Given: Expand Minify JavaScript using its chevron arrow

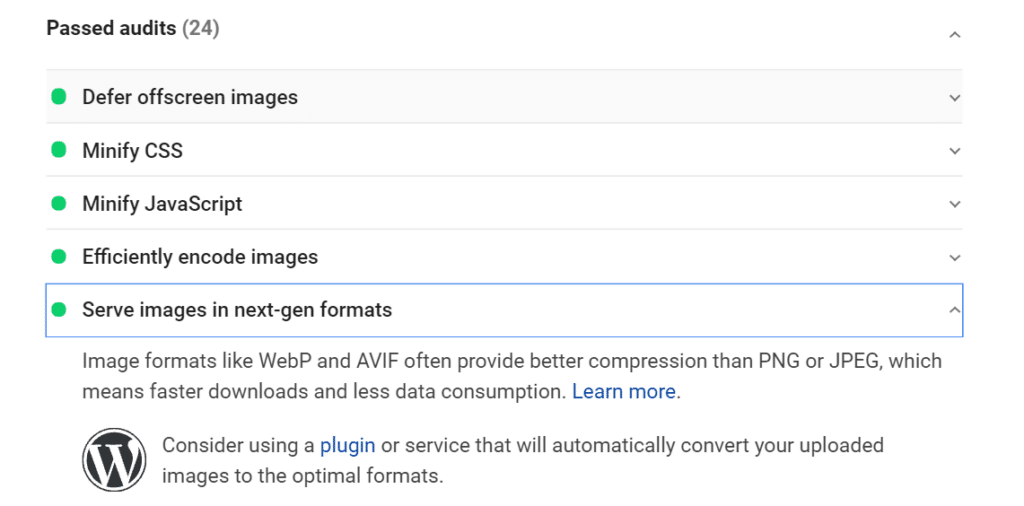Looking at the screenshot, I should pos(955,204).
